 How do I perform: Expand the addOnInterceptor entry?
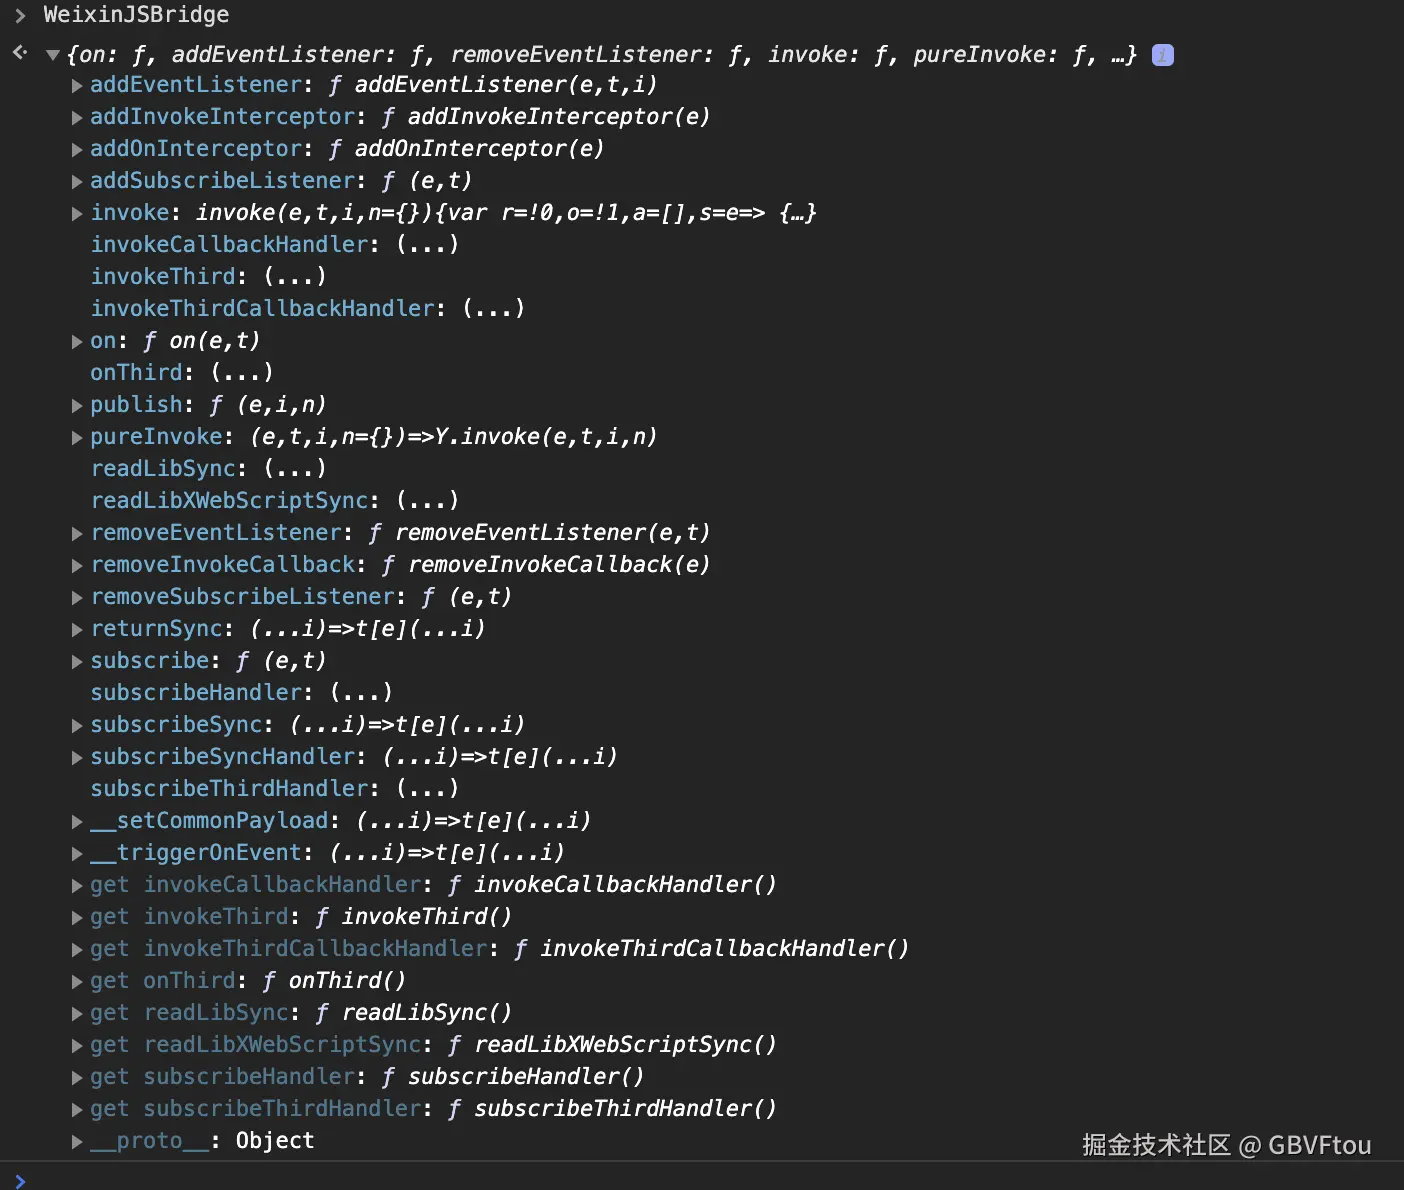pos(77,150)
